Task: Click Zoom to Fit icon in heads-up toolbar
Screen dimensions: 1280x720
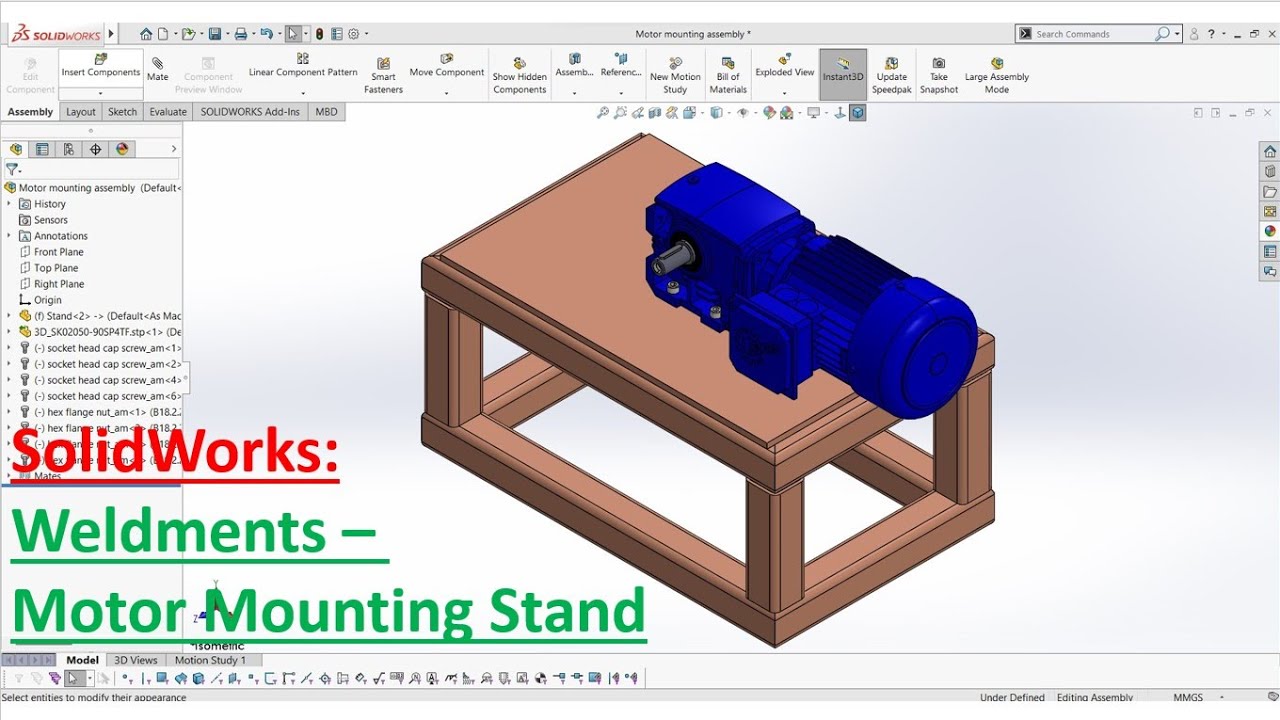Action: point(602,113)
